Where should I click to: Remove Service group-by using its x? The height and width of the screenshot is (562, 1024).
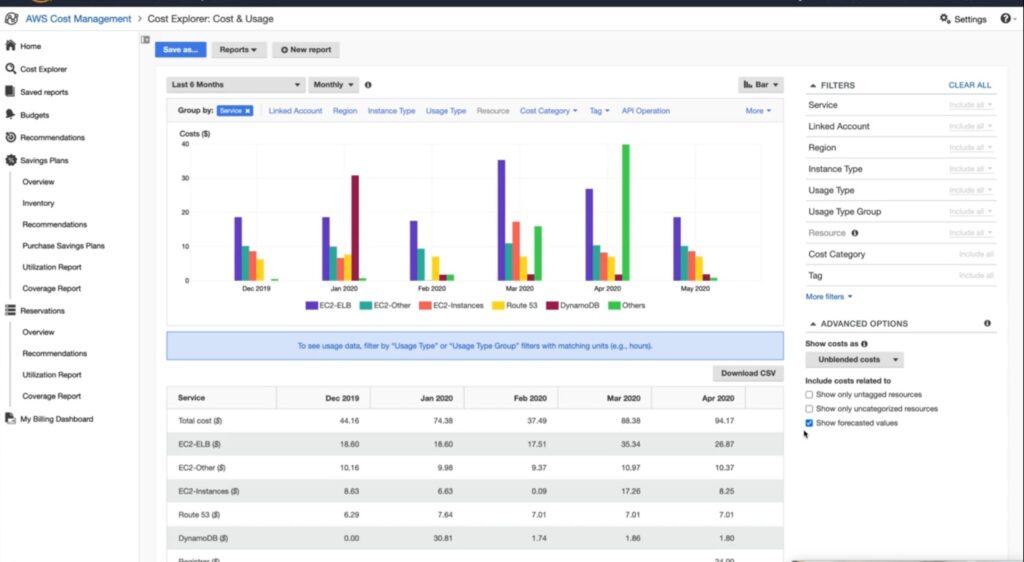point(248,111)
